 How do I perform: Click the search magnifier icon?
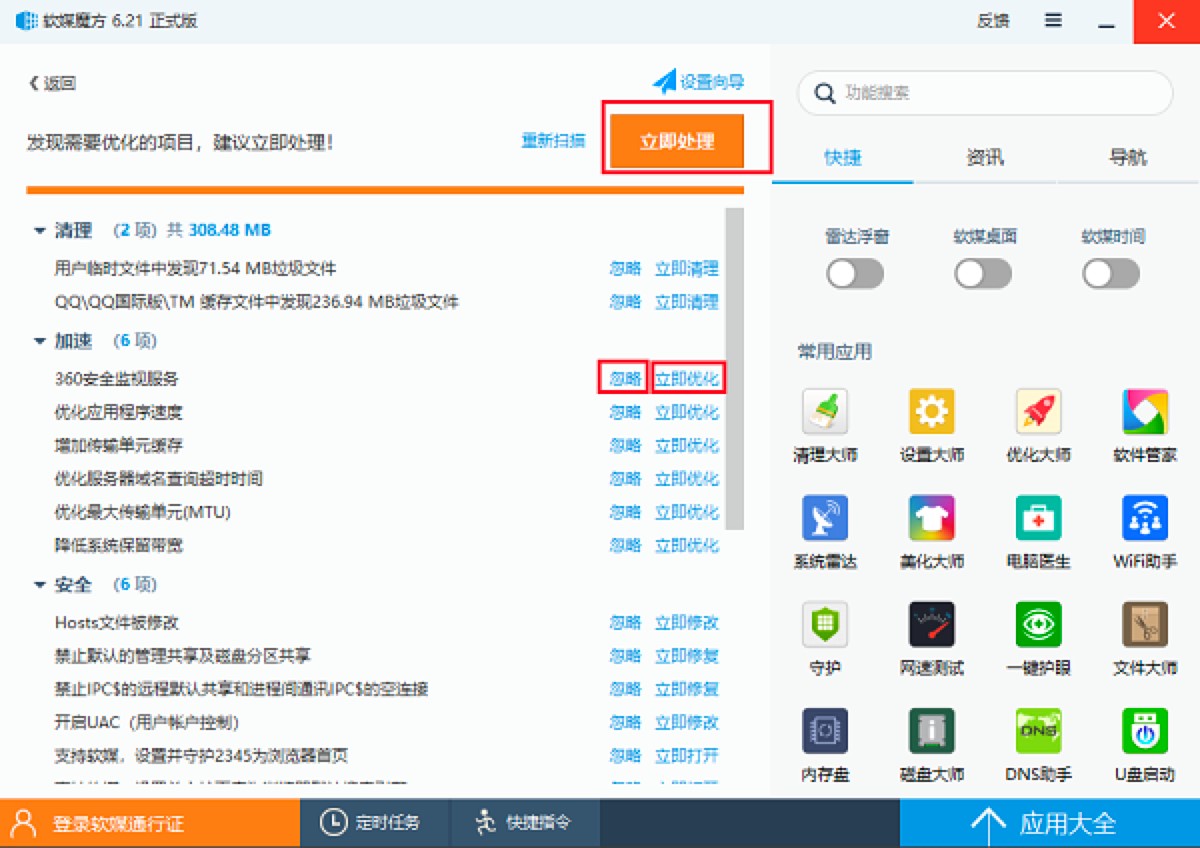[x=825, y=93]
